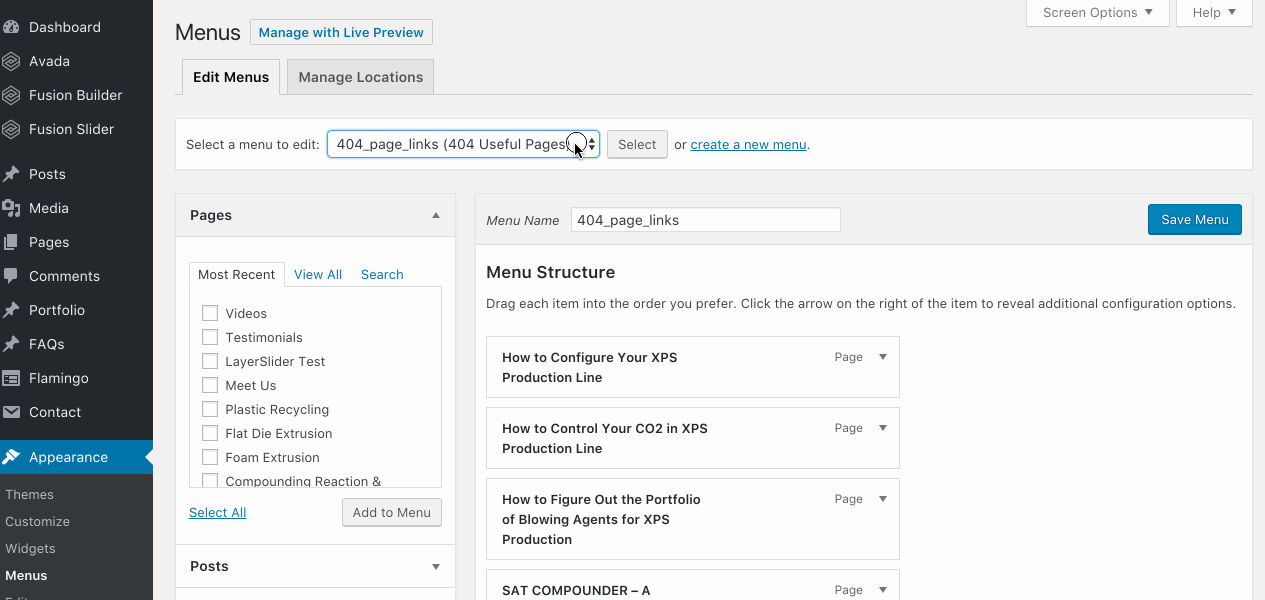Select the Most Recent pages tab
1265x600 pixels.
[237, 274]
